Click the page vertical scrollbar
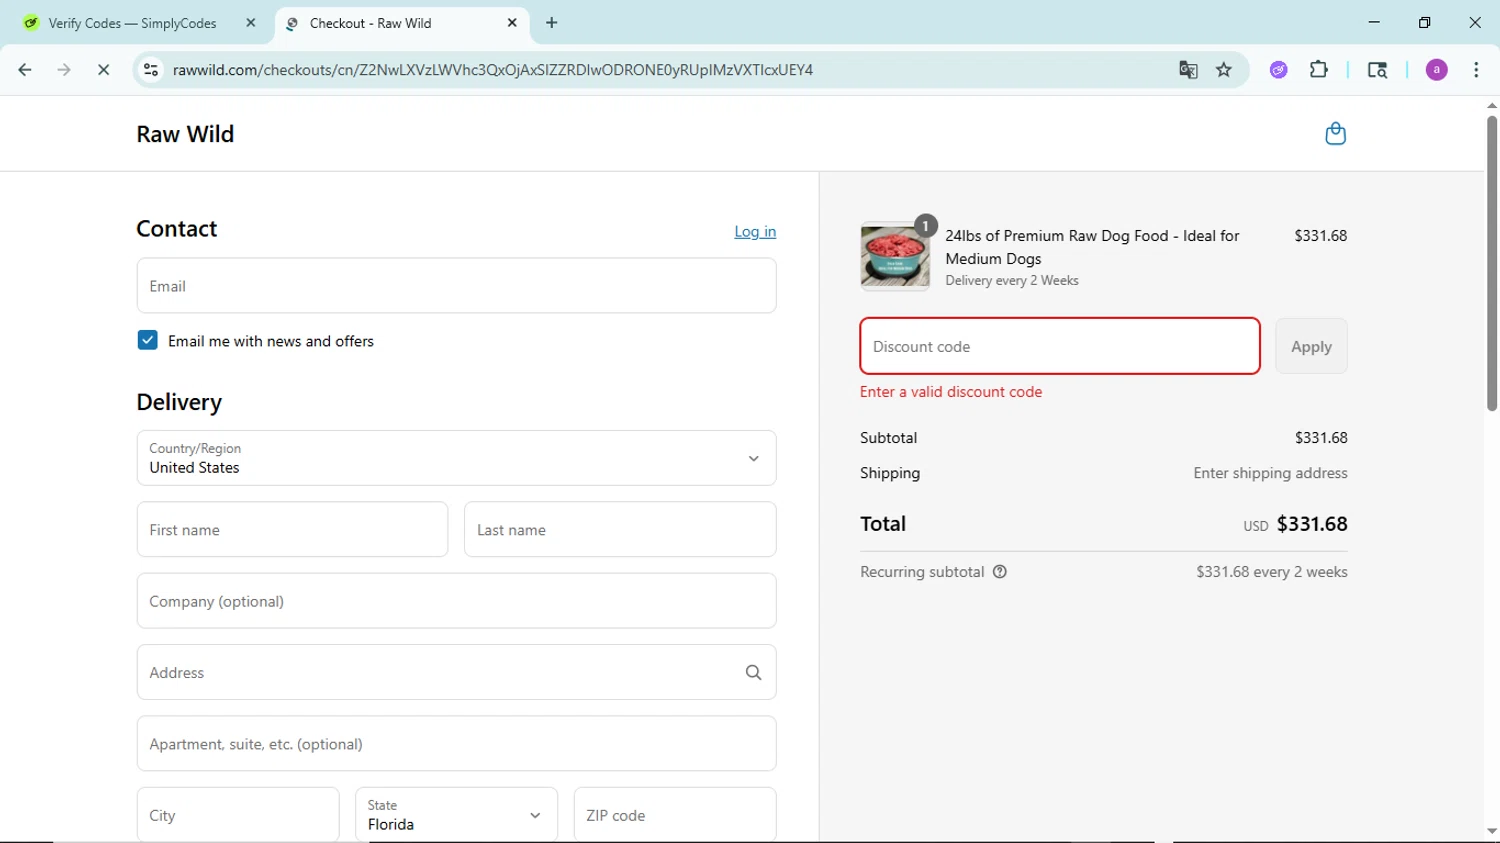 (x=1491, y=263)
